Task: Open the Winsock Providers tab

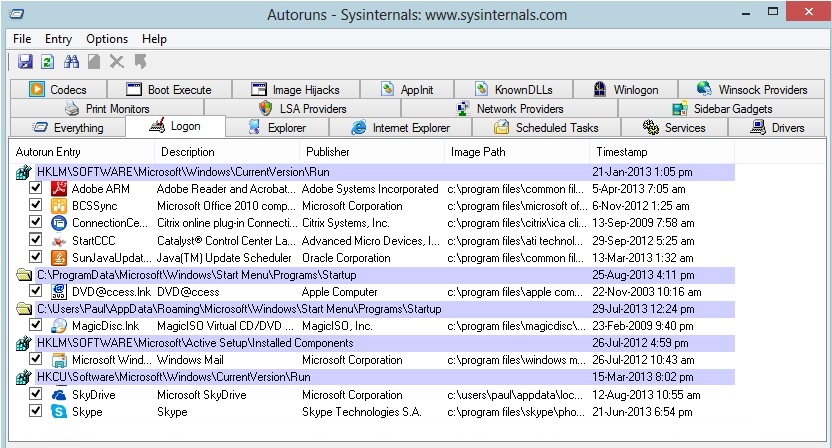Action: [x=752, y=90]
